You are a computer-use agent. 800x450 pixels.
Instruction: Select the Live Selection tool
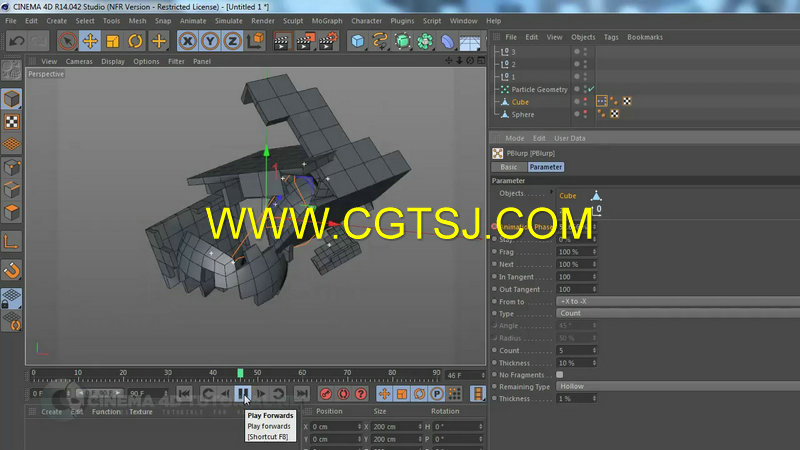point(67,41)
